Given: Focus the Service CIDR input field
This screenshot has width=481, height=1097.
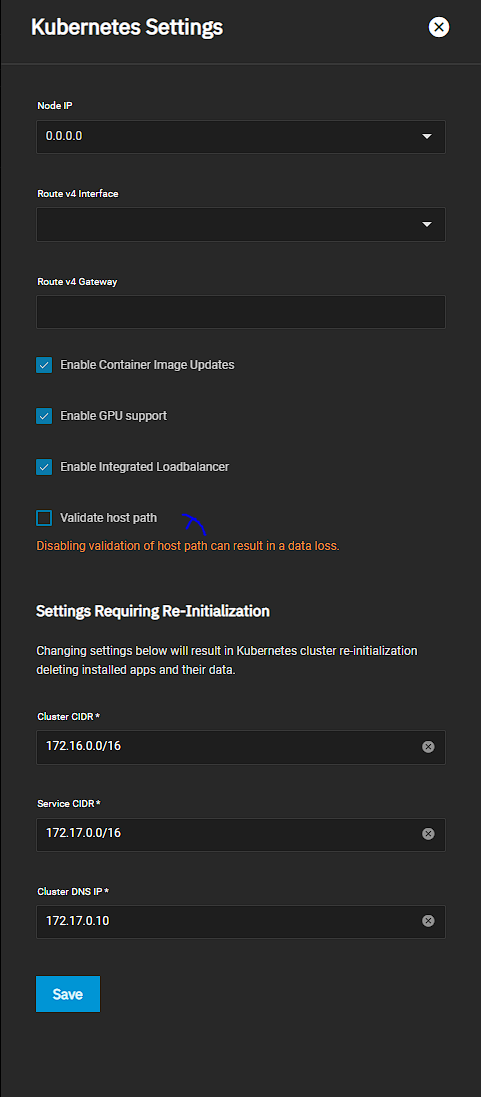Looking at the screenshot, I should point(240,835).
